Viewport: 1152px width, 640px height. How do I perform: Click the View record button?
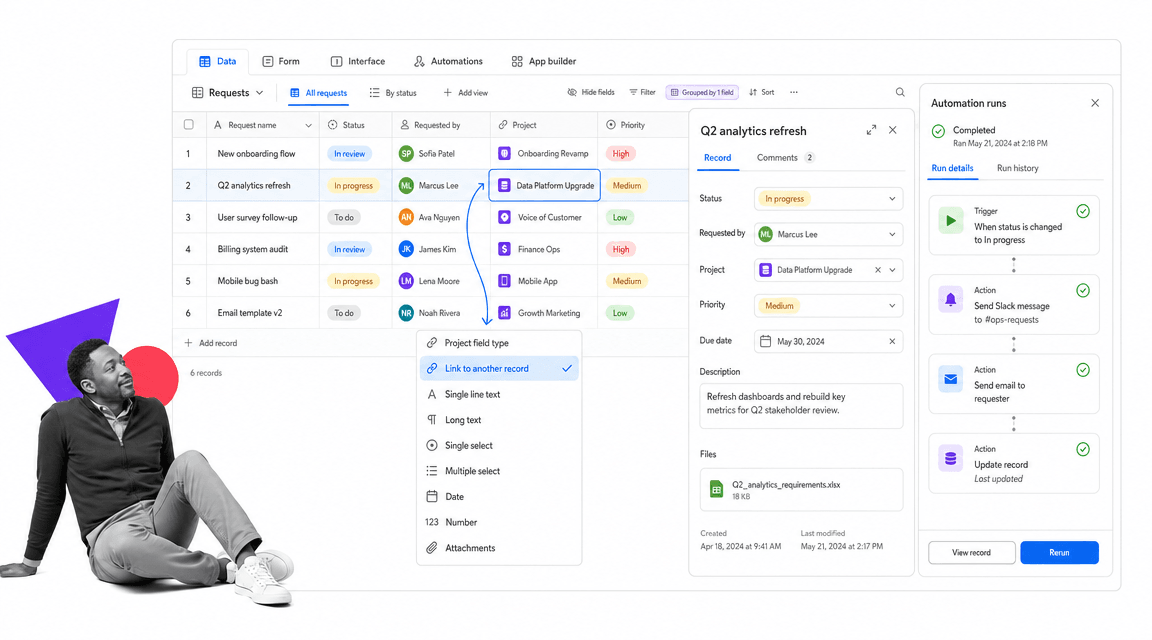coord(971,553)
